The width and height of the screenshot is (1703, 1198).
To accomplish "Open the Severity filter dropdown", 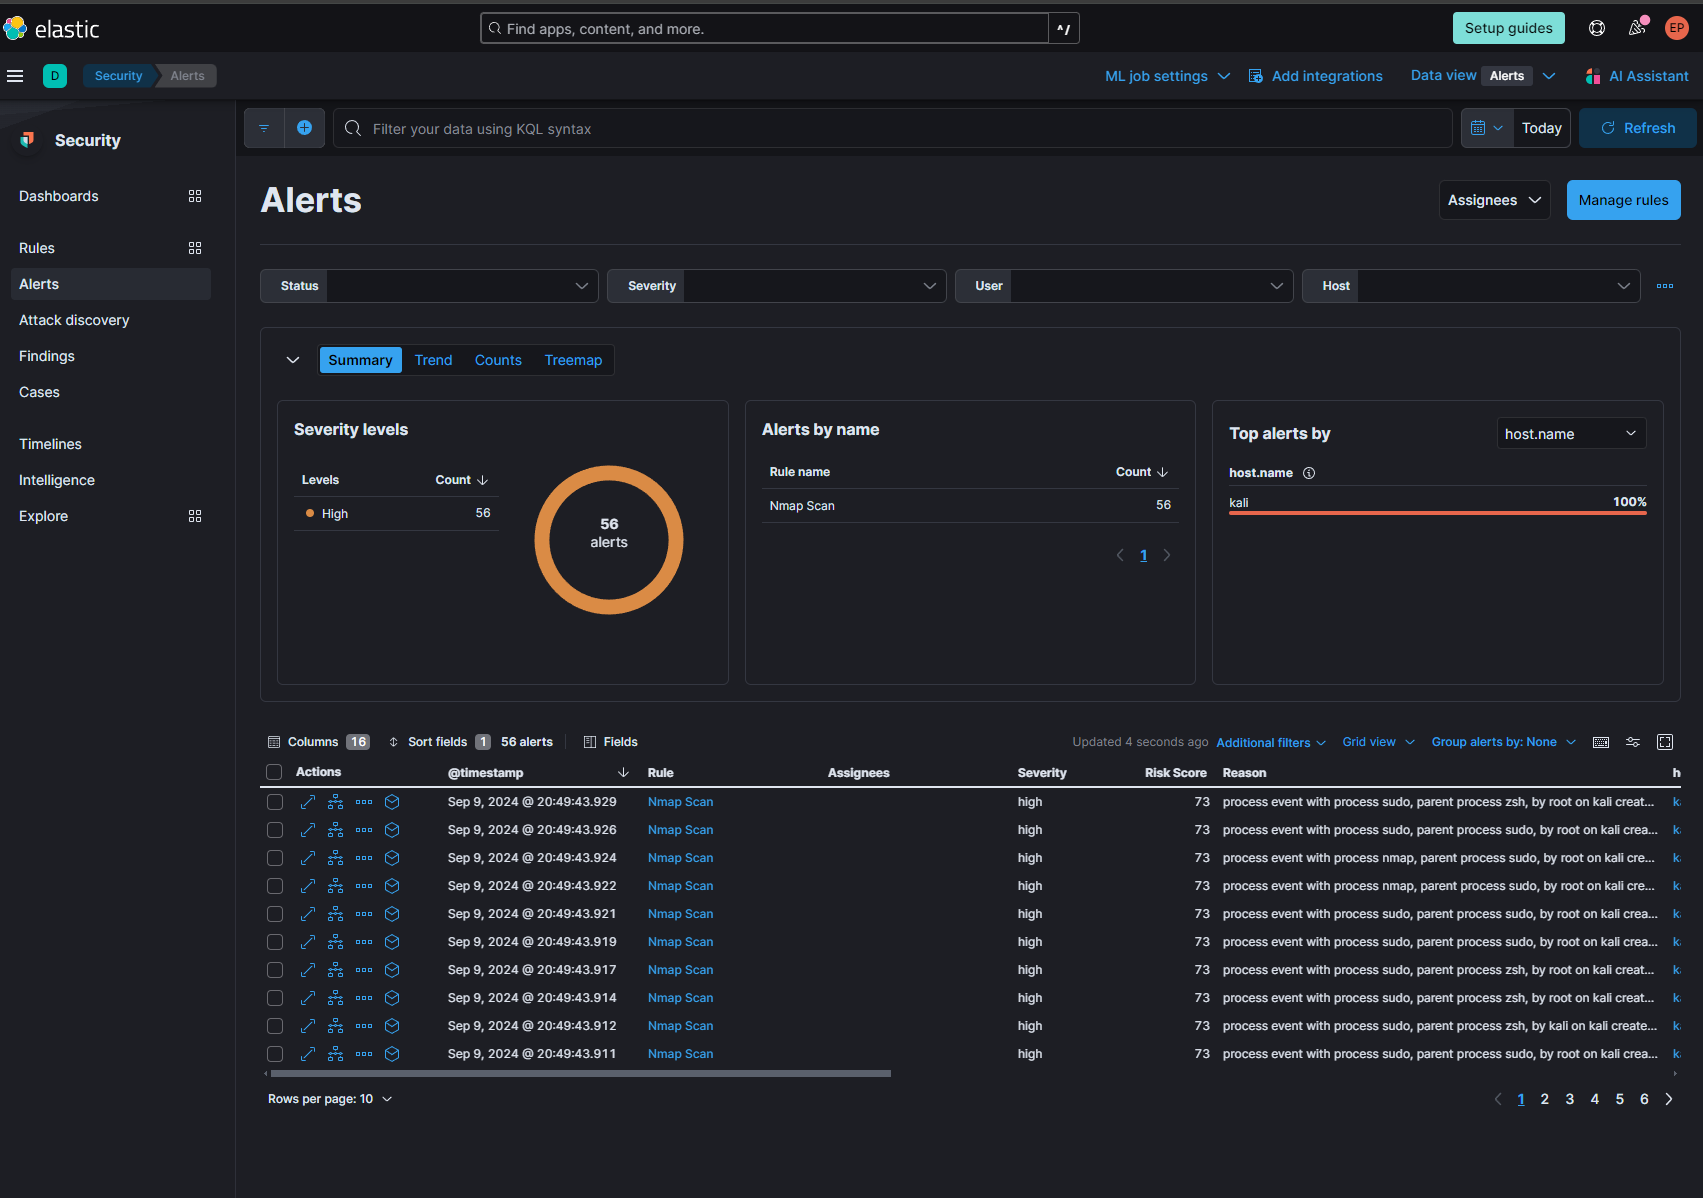I will [x=776, y=286].
